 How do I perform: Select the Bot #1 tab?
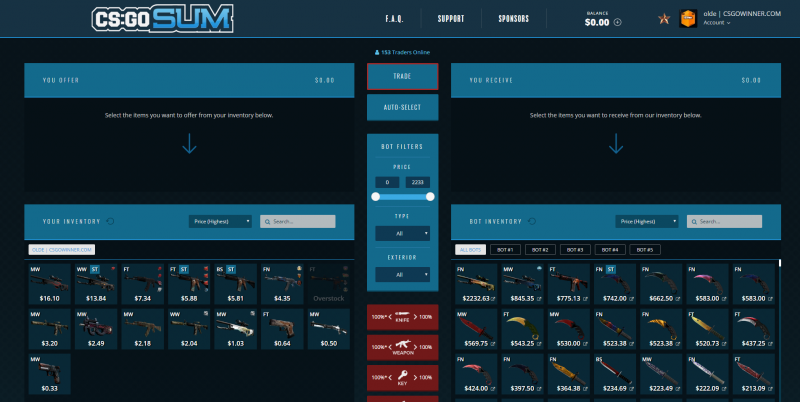click(505, 250)
